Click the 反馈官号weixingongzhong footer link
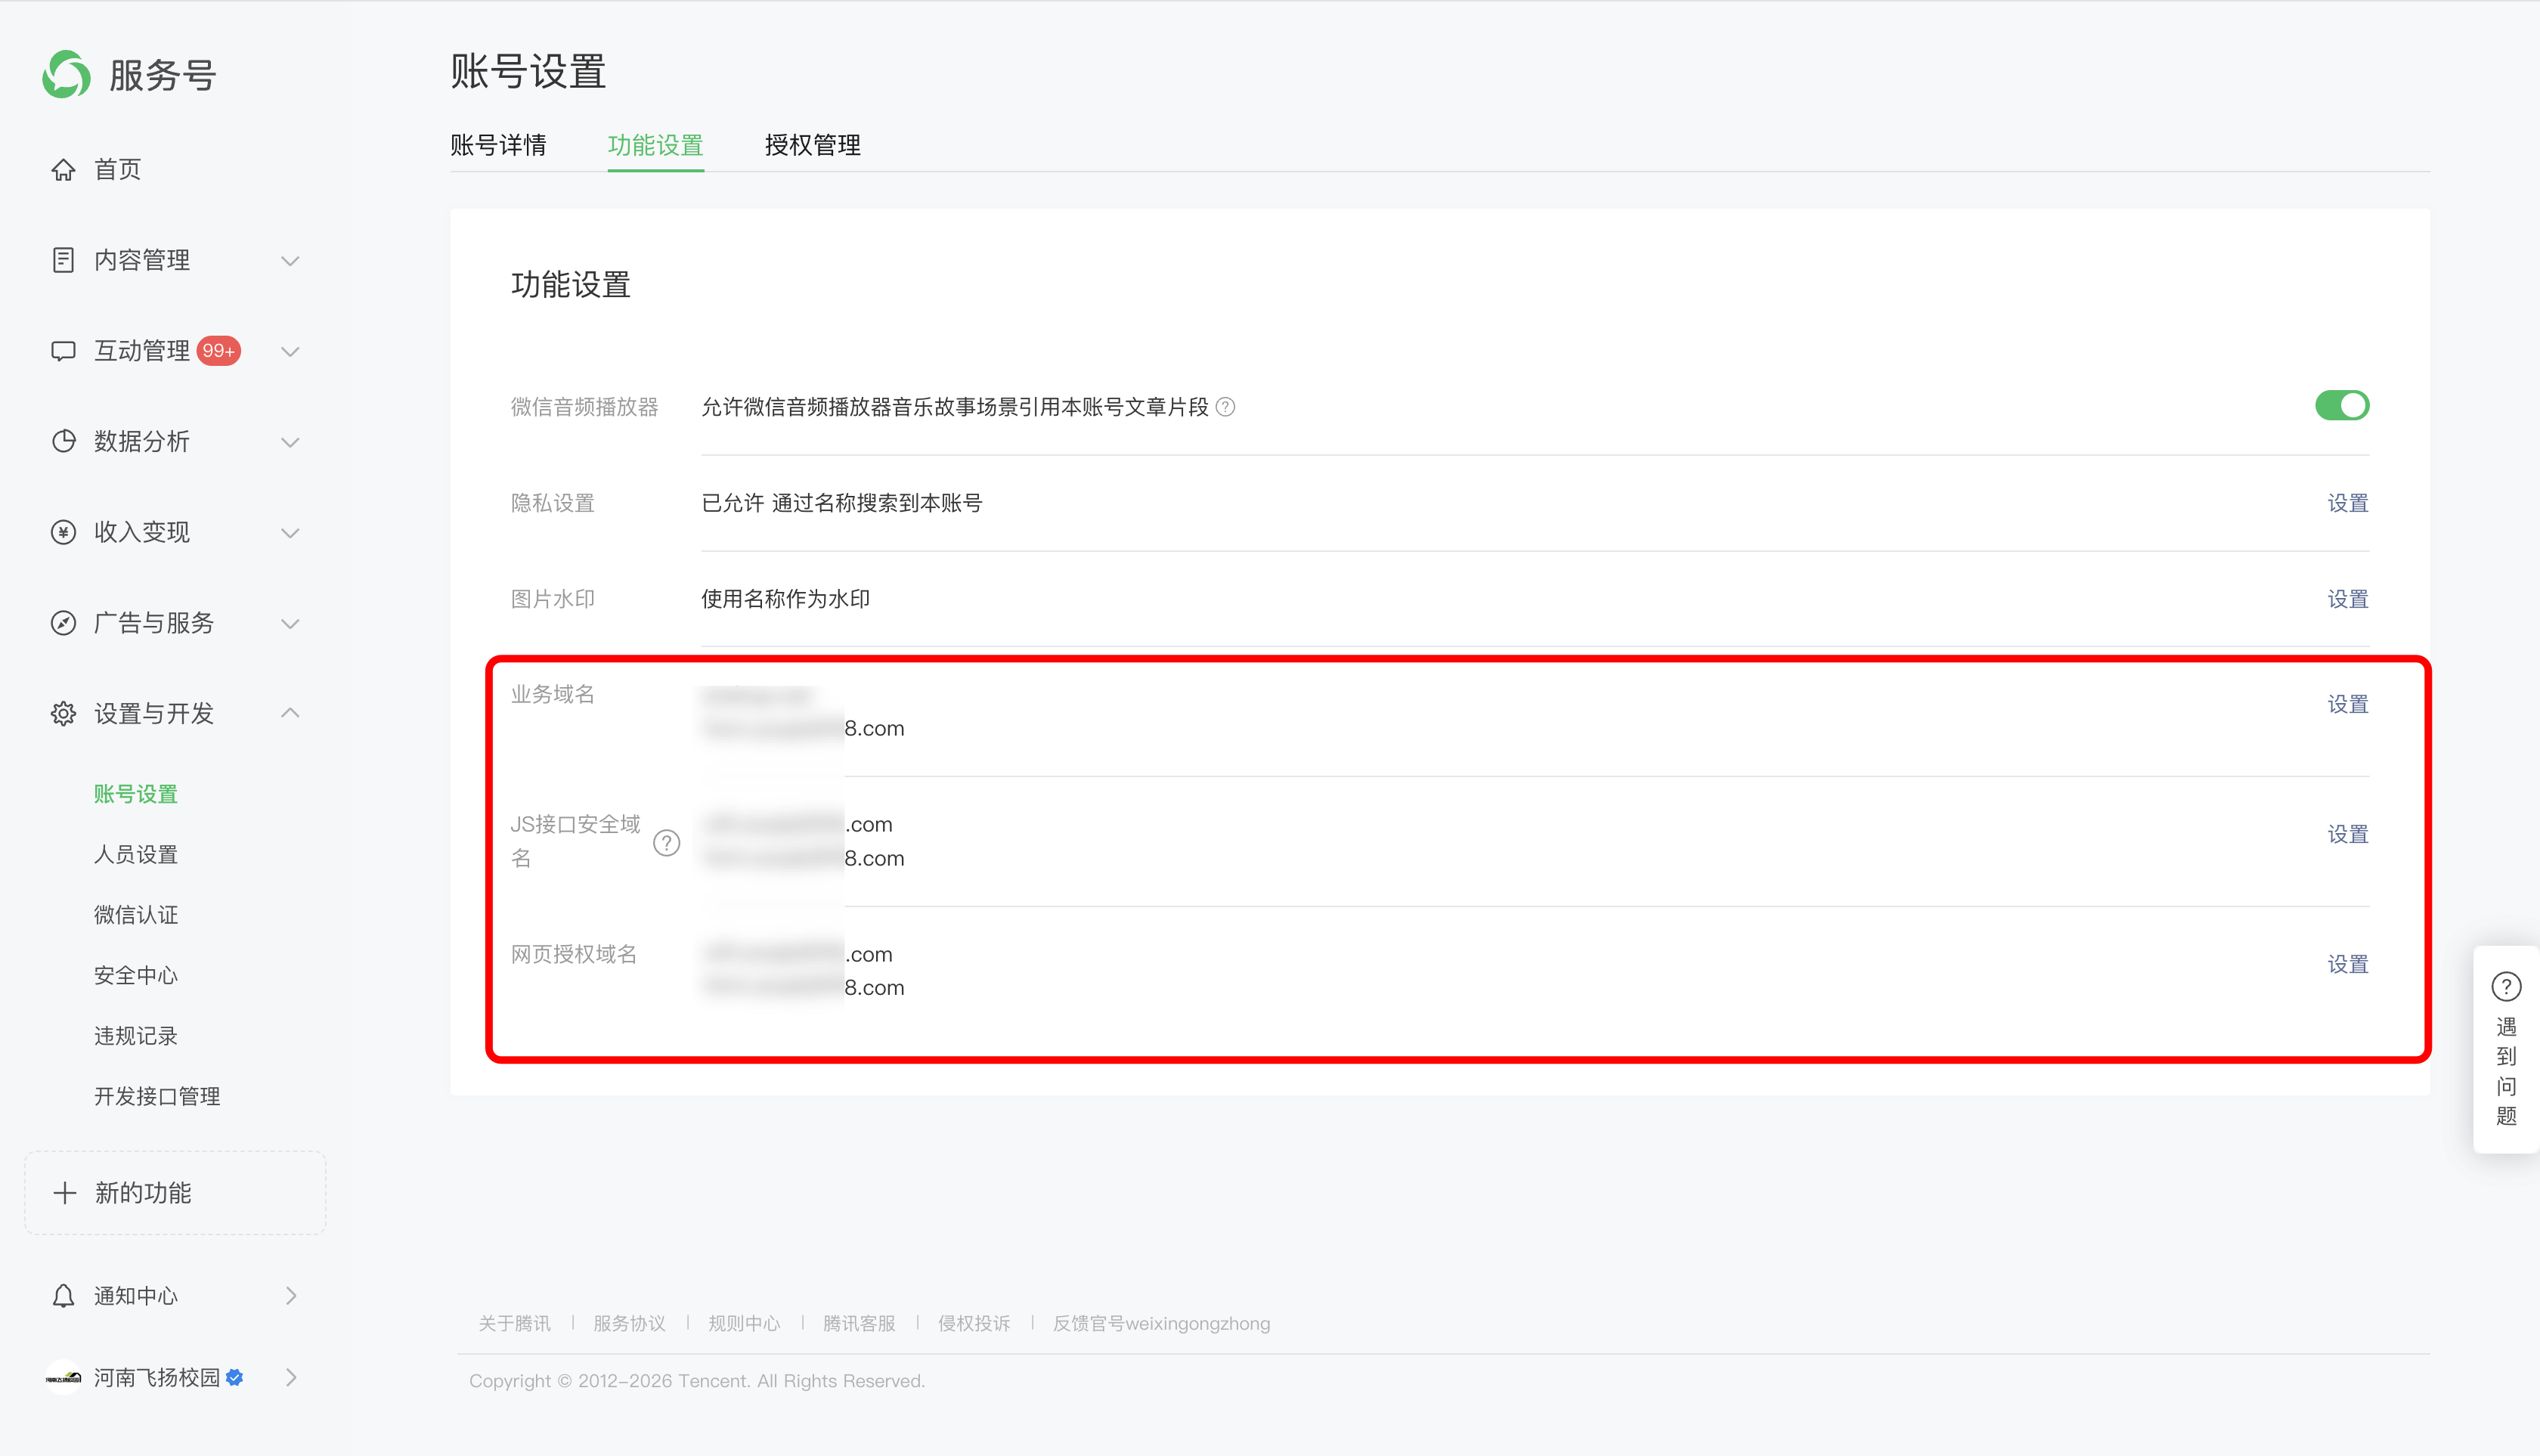The height and width of the screenshot is (1456, 2540). point(1161,1323)
